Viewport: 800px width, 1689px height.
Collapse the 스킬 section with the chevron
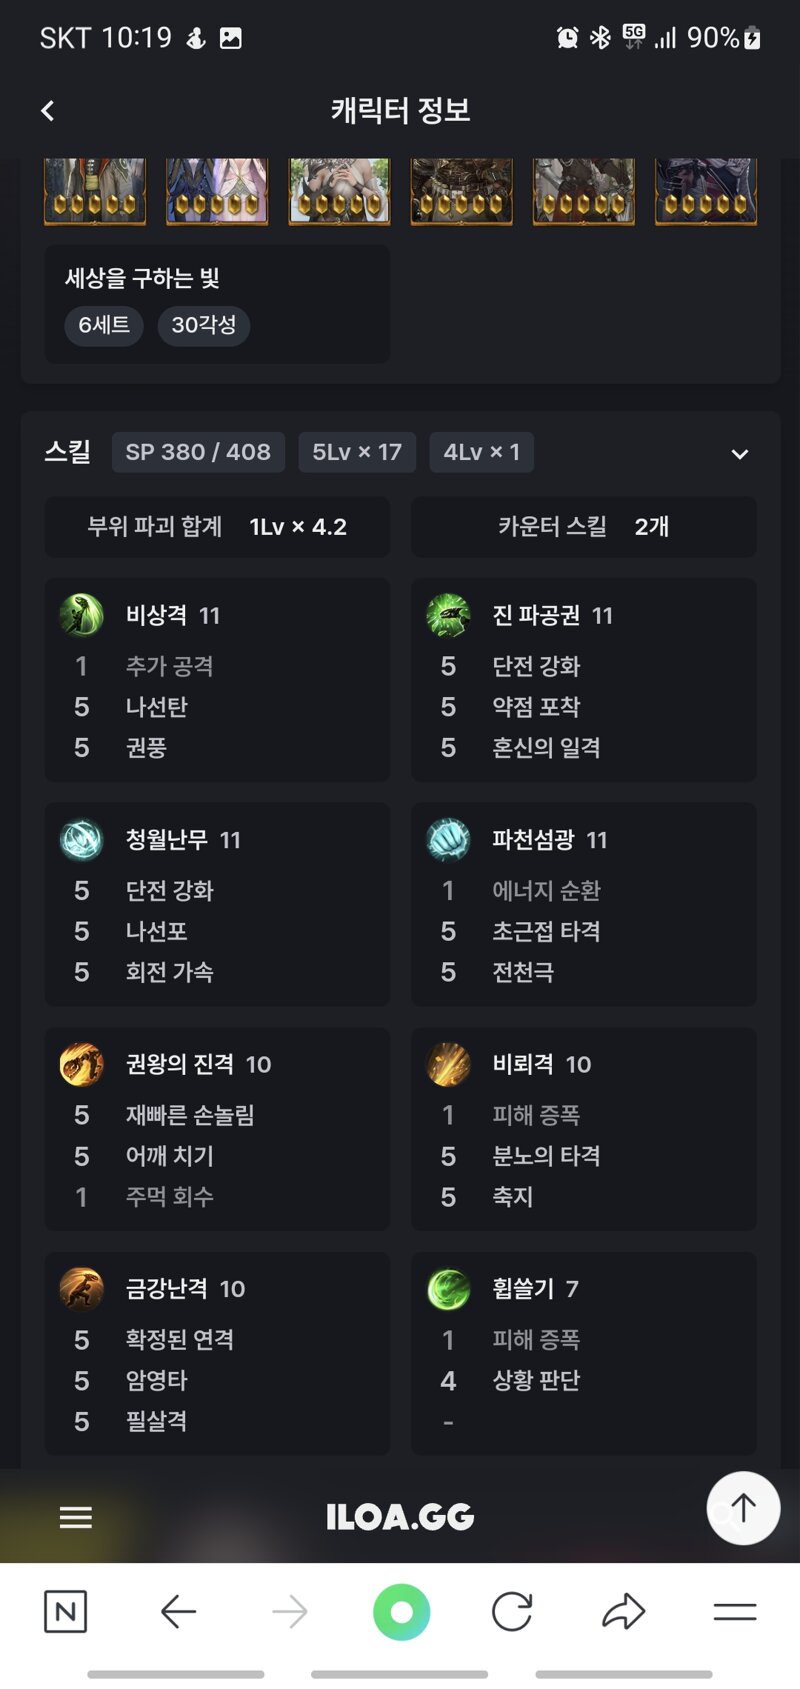740,454
